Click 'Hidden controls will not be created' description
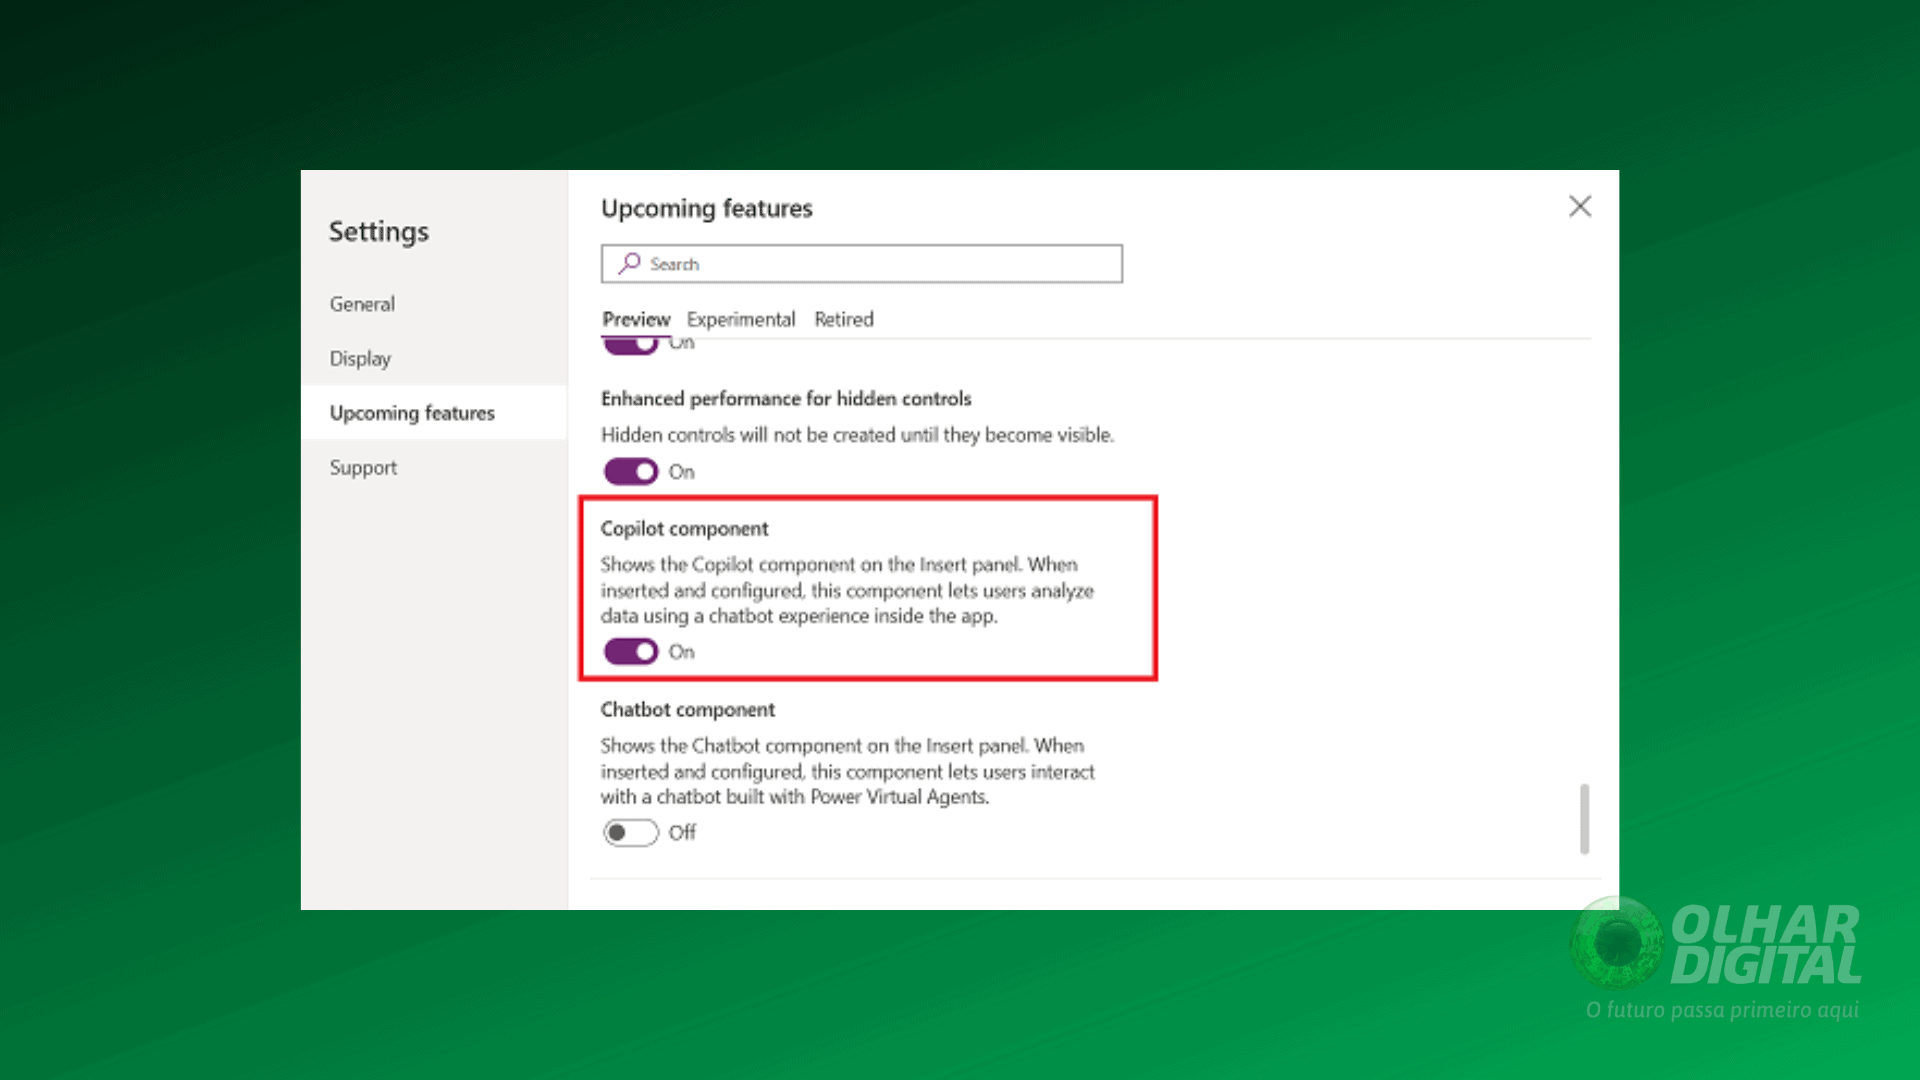 pyautogui.click(x=857, y=435)
